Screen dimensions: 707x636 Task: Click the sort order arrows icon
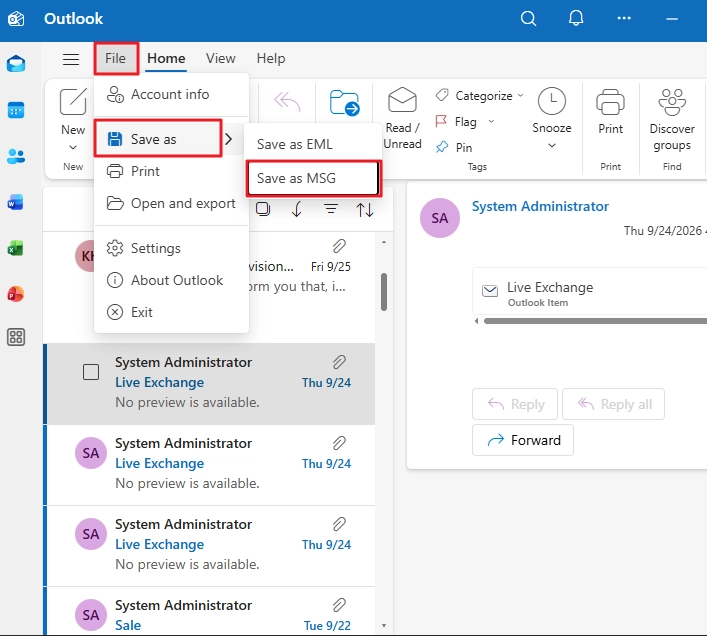365,210
